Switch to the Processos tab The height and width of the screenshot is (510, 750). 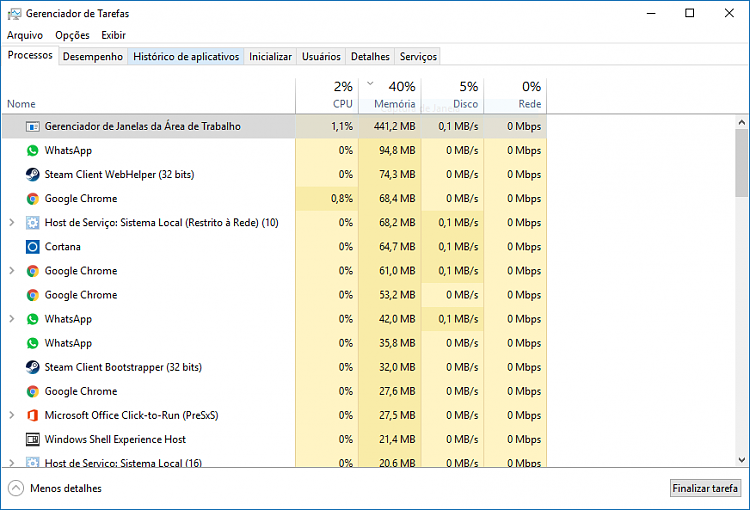30,55
